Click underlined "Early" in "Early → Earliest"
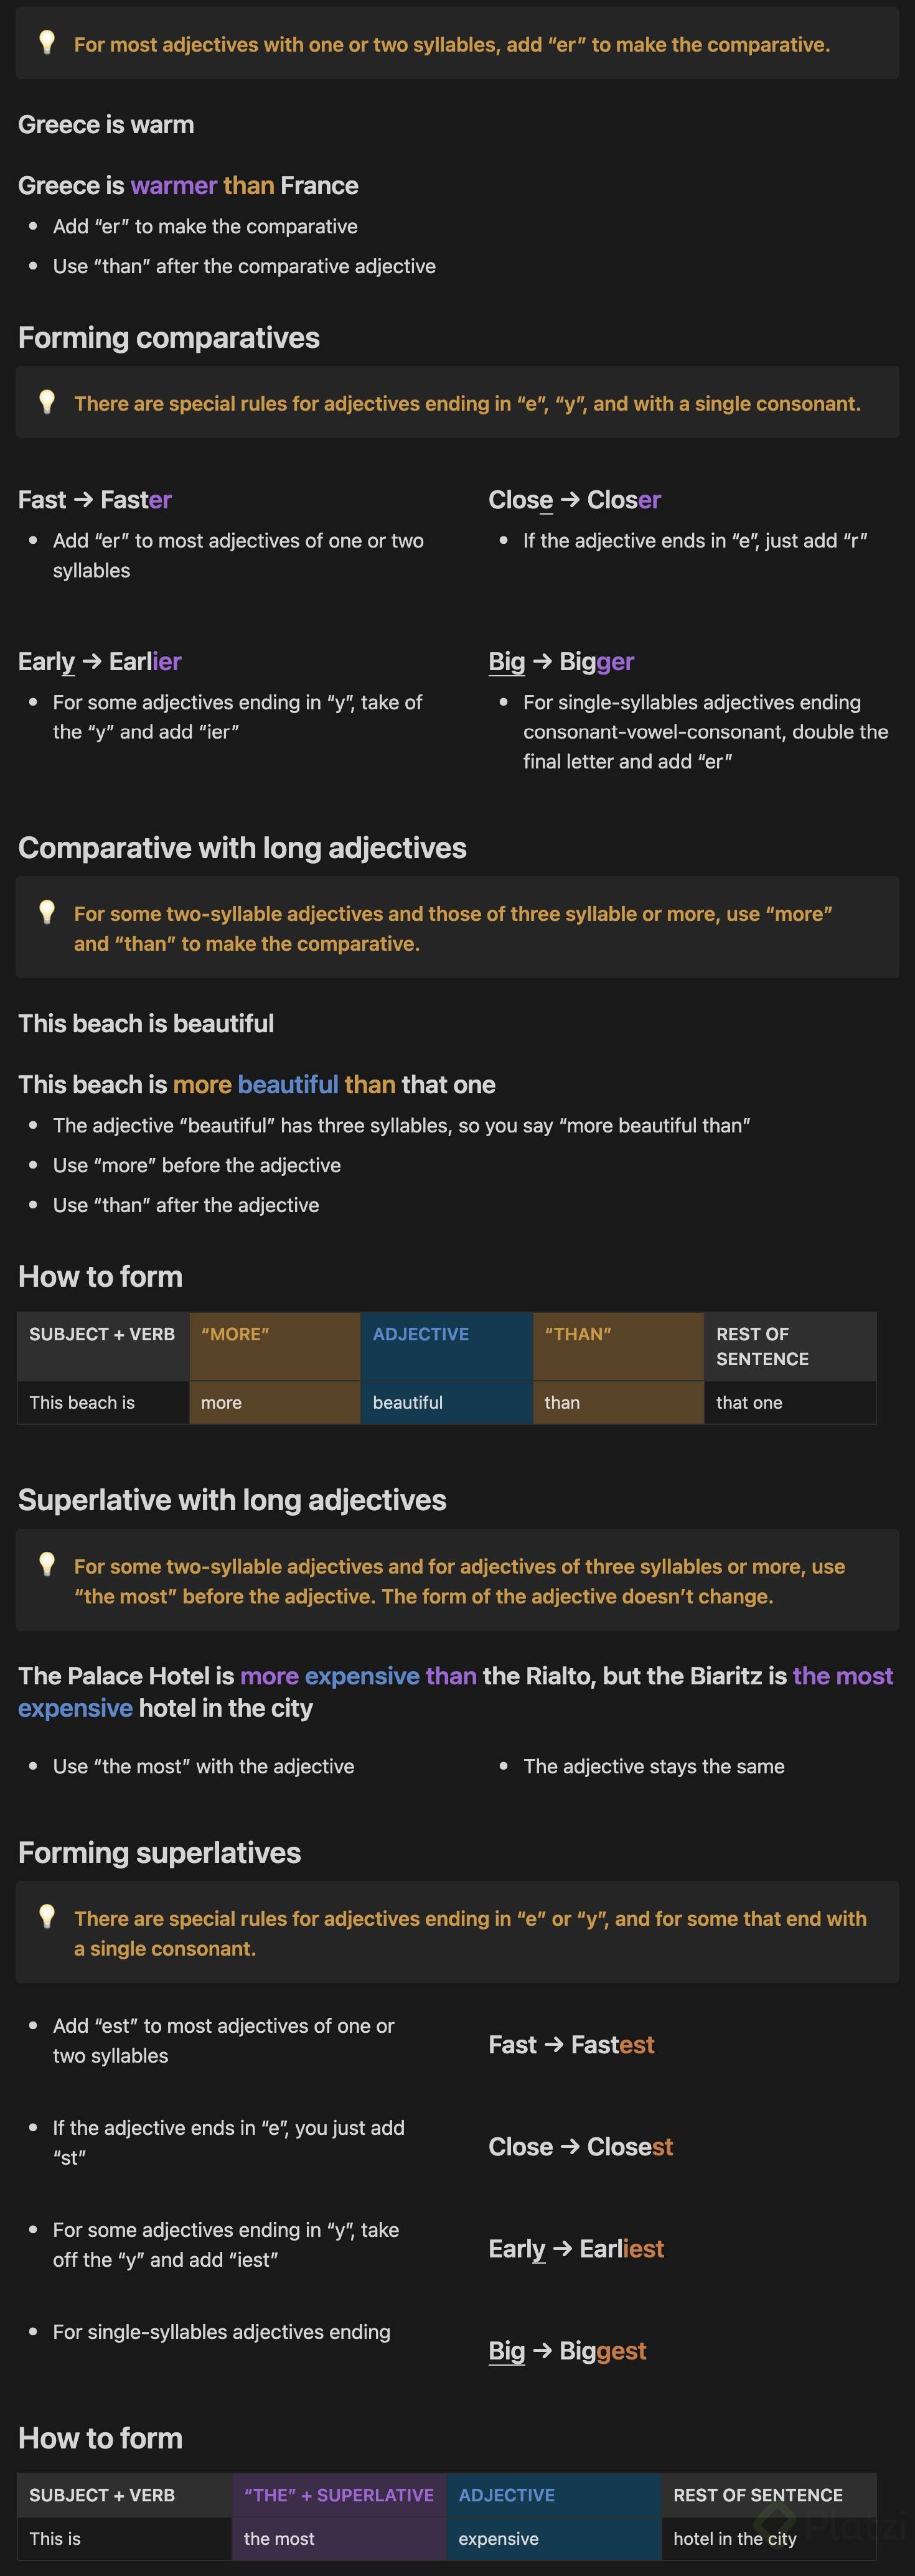The image size is (915, 2576). click(x=516, y=2249)
